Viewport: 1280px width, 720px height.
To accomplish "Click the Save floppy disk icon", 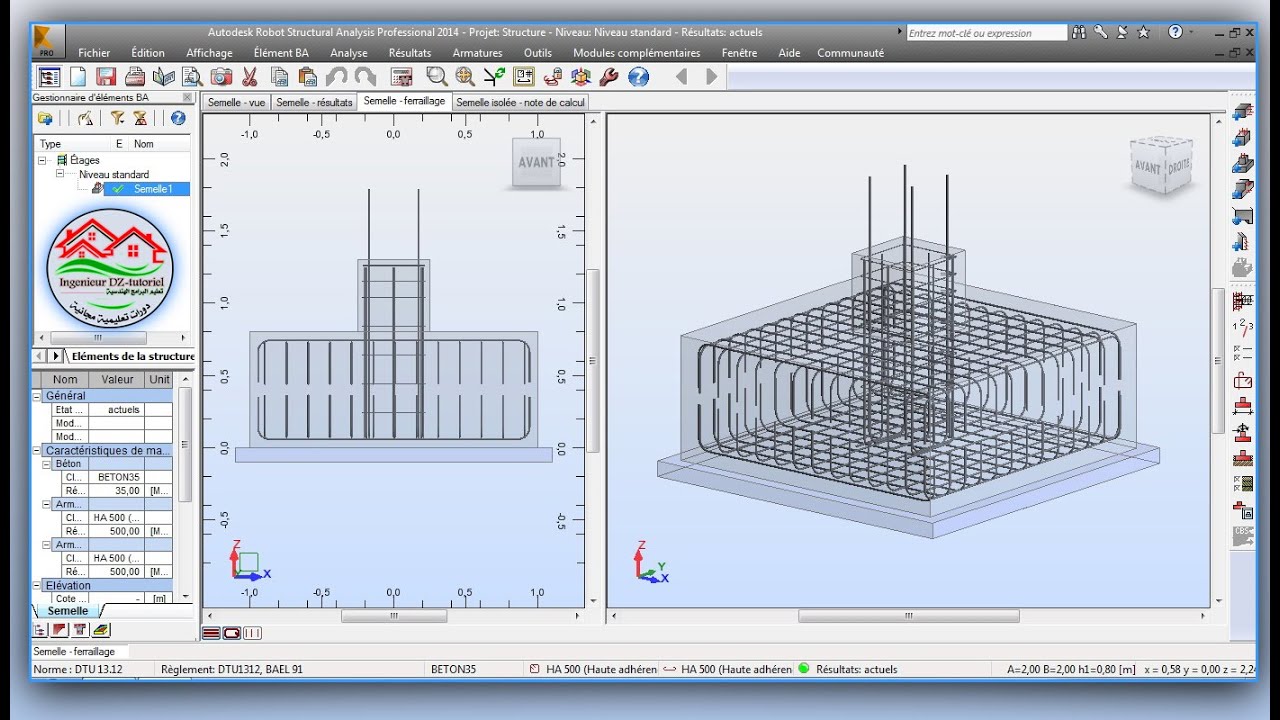I will [x=106, y=77].
